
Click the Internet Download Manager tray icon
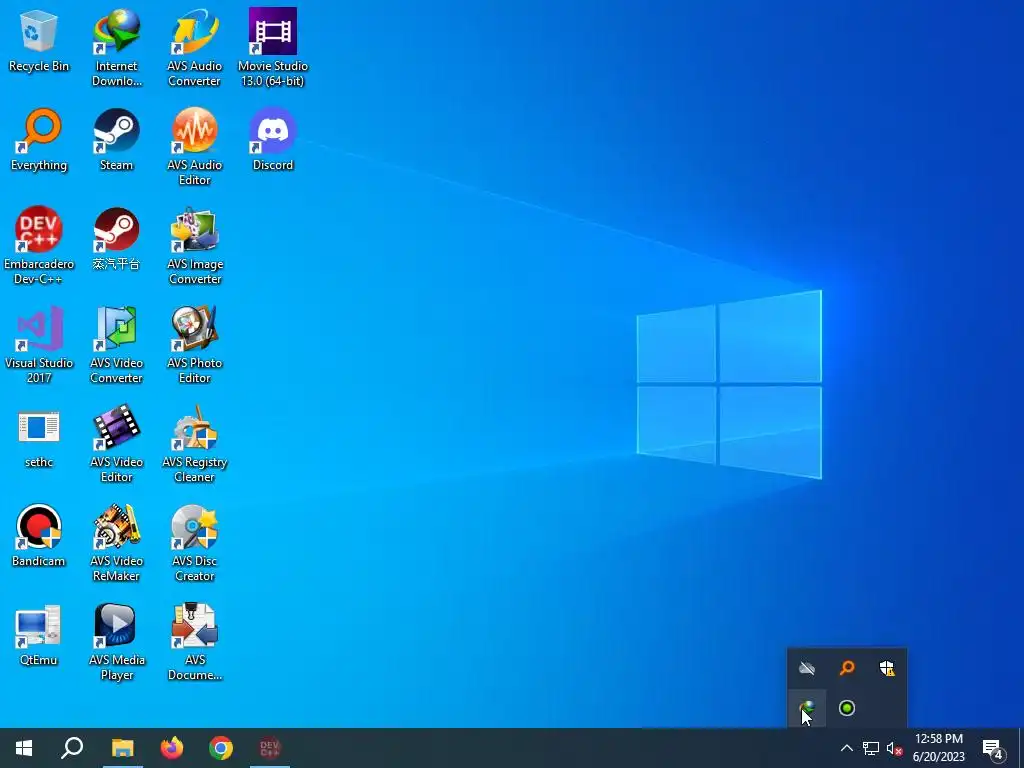tap(807, 708)
